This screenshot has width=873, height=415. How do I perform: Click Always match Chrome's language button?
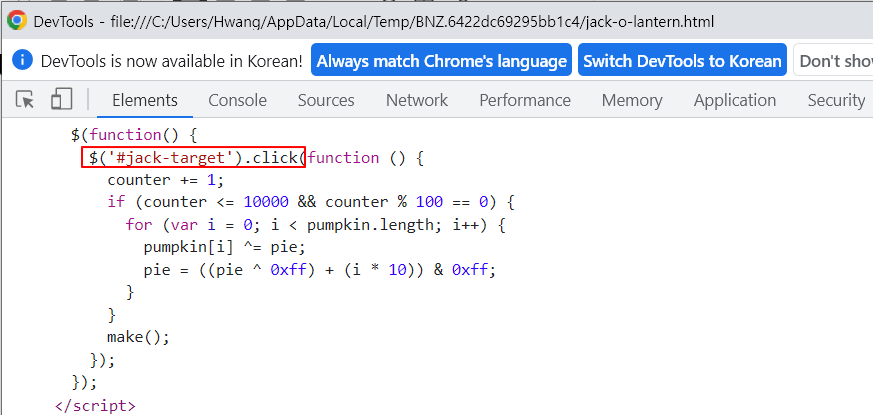click(x=442, y=60)
